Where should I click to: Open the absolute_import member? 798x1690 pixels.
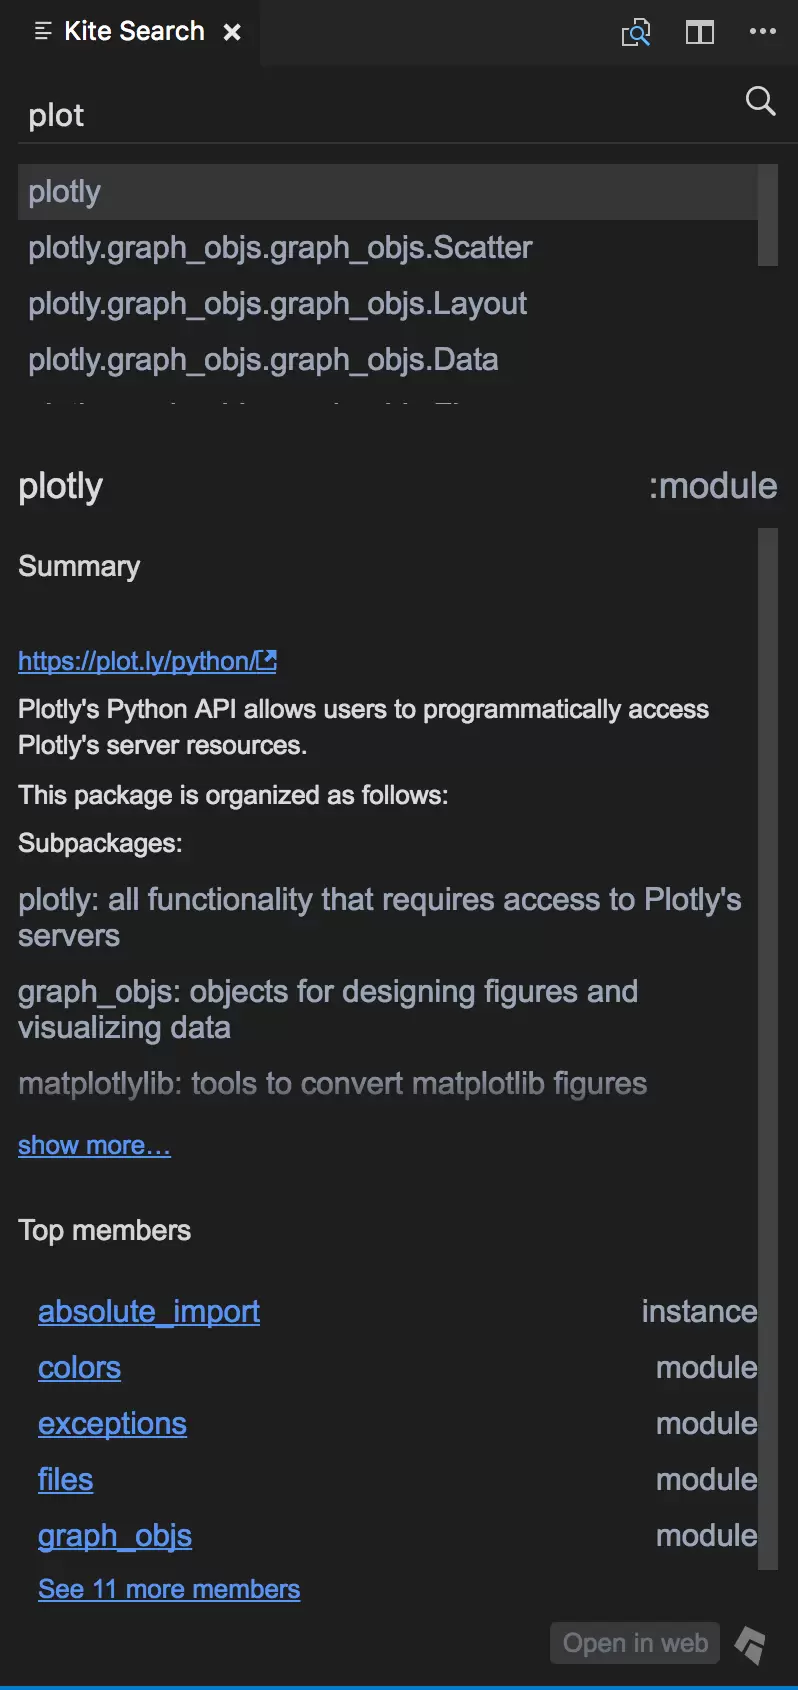coord(149,1311)
